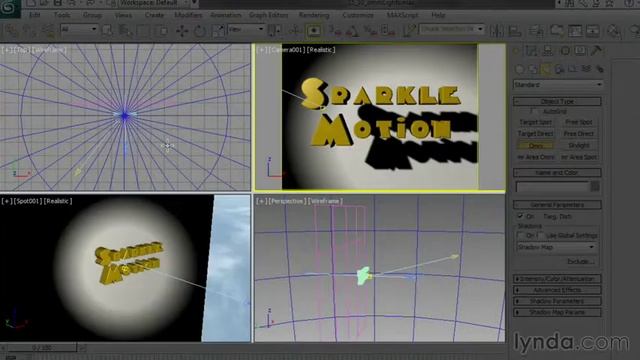Image resolution: width=640 pixels, height=360 pixels.
Task: Select the Systems category icon
Action: [599, 69]
